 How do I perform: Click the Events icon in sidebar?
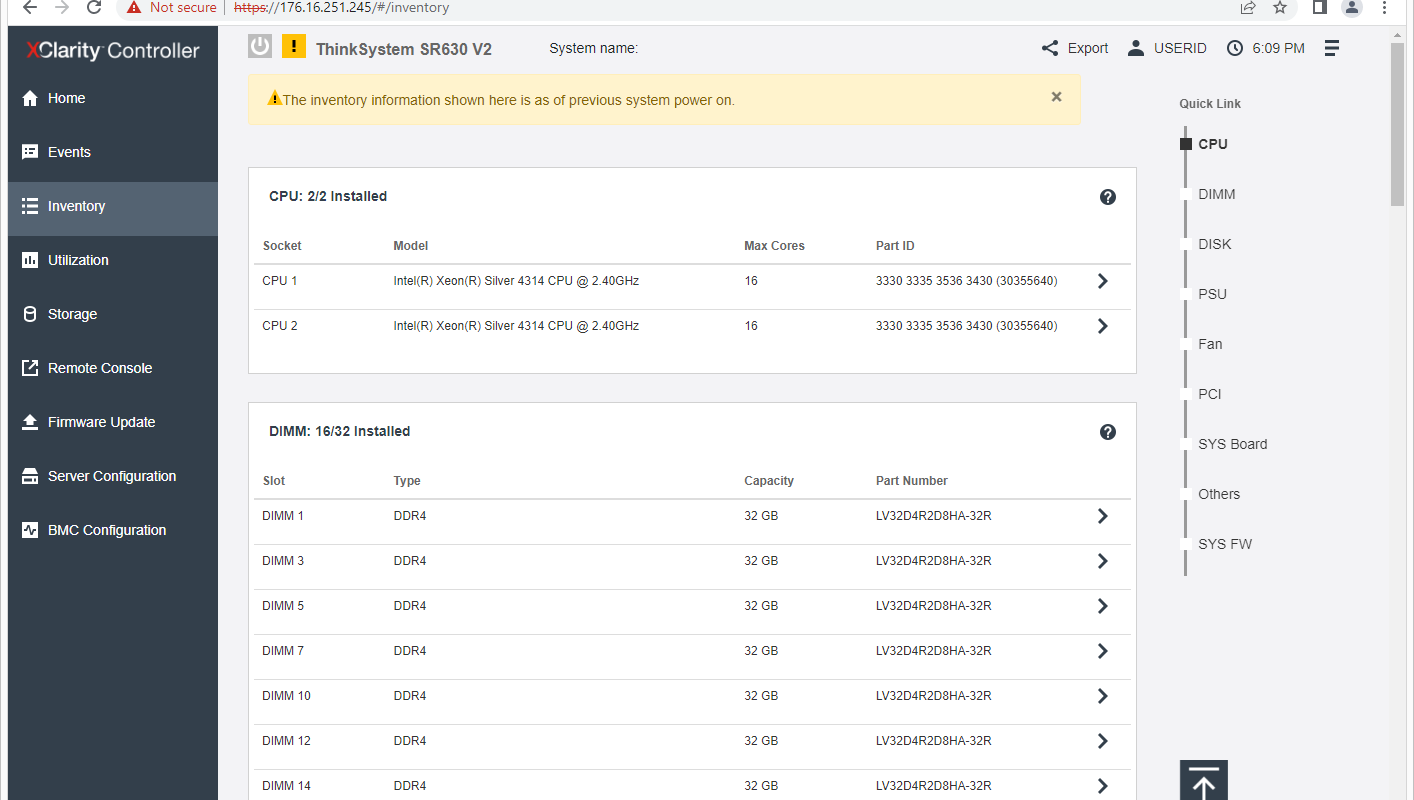pos(30,152)
